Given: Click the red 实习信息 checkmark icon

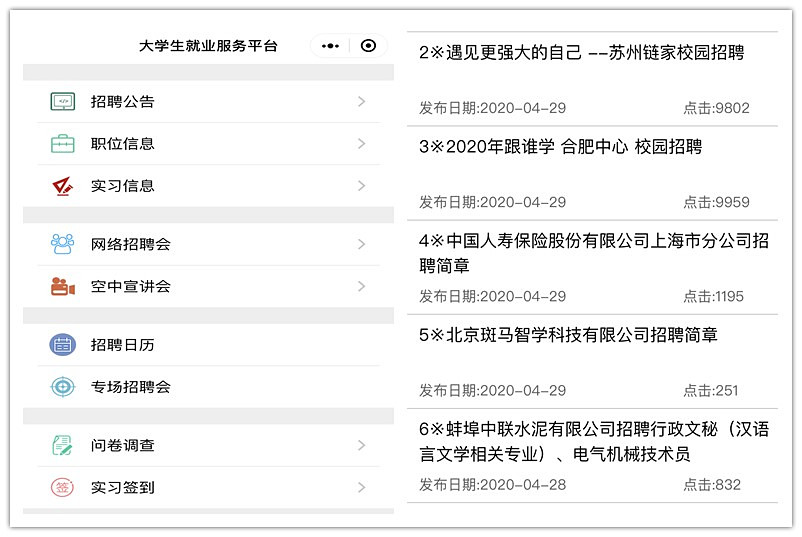Looking at the screenshot, I should click(x=63, y=186).
